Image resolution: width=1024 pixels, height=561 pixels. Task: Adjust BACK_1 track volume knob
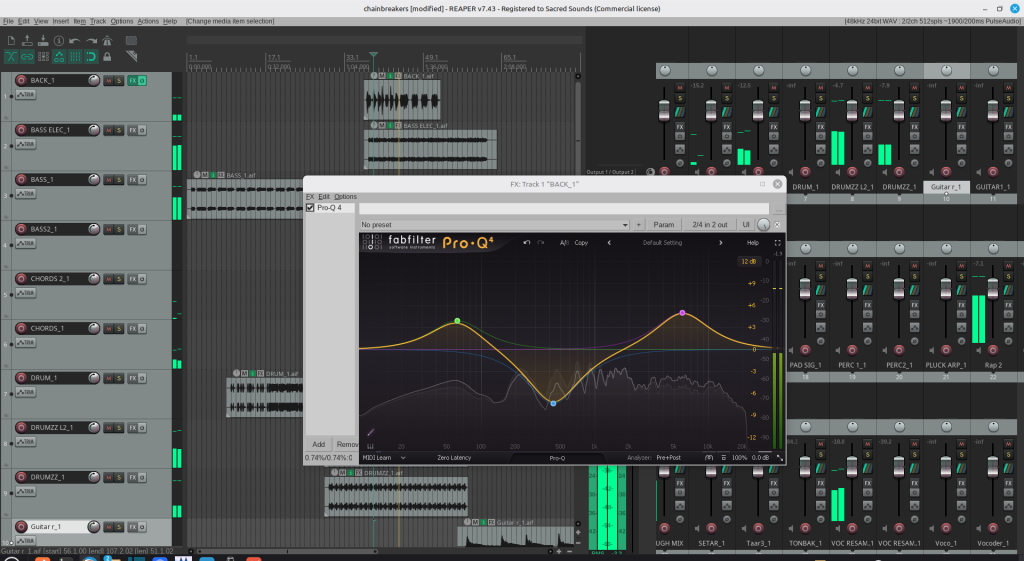coord(93,80)
